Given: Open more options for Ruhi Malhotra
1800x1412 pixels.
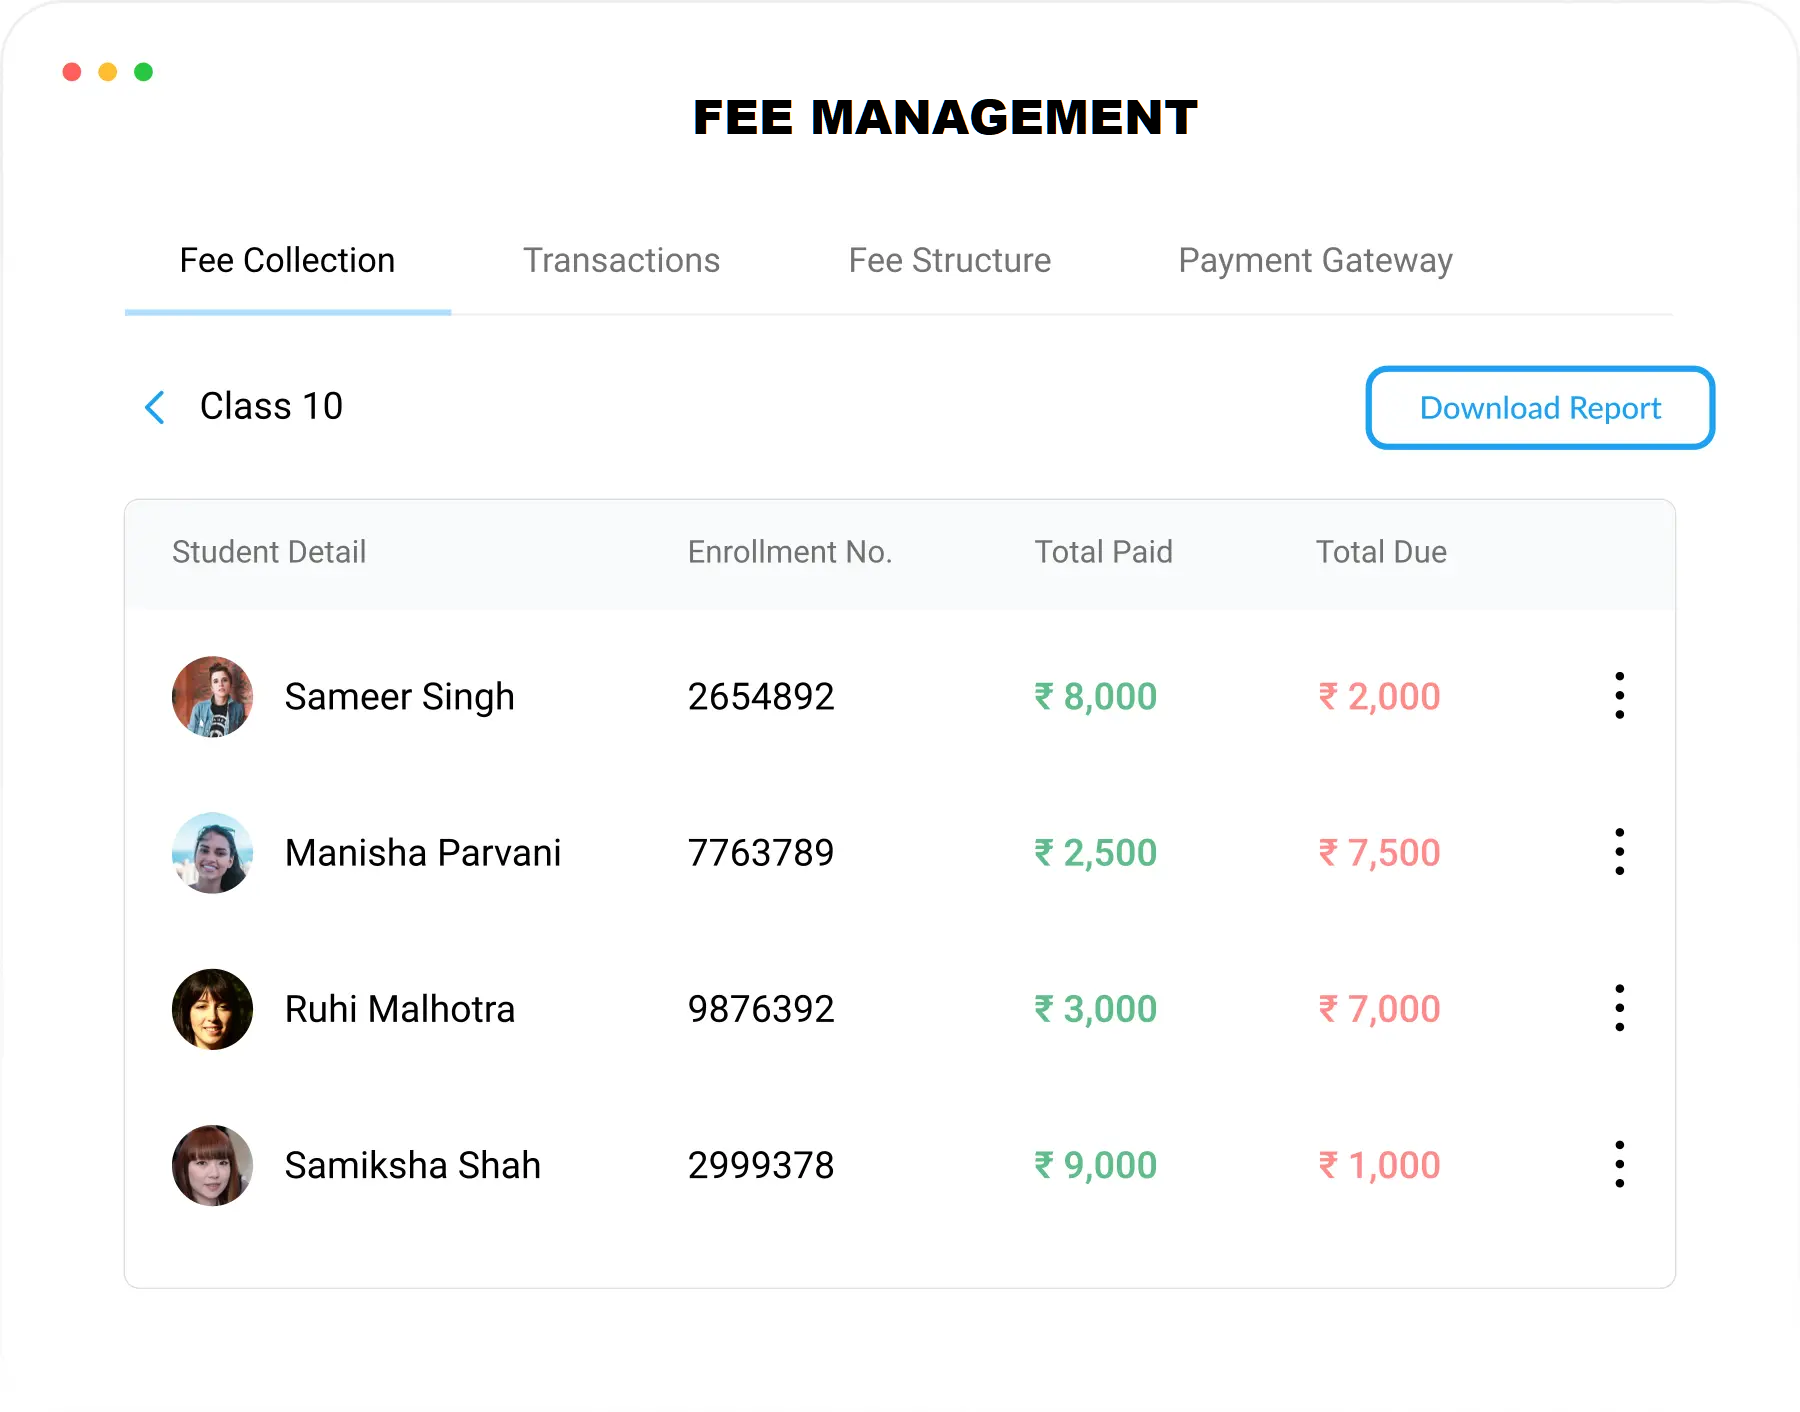Looking at the screenshot, I should tap(1619, 1008).
